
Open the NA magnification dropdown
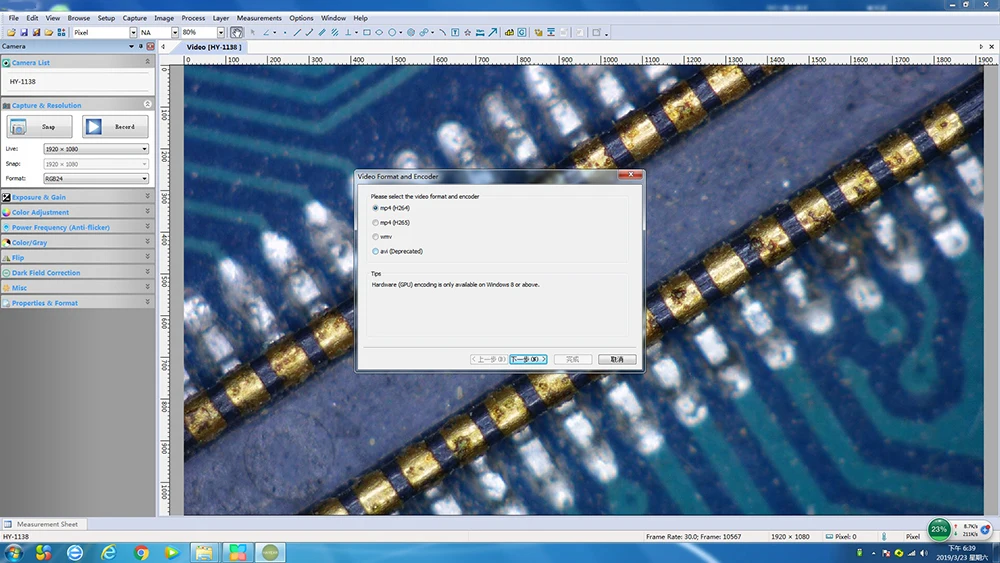point(175,32)
